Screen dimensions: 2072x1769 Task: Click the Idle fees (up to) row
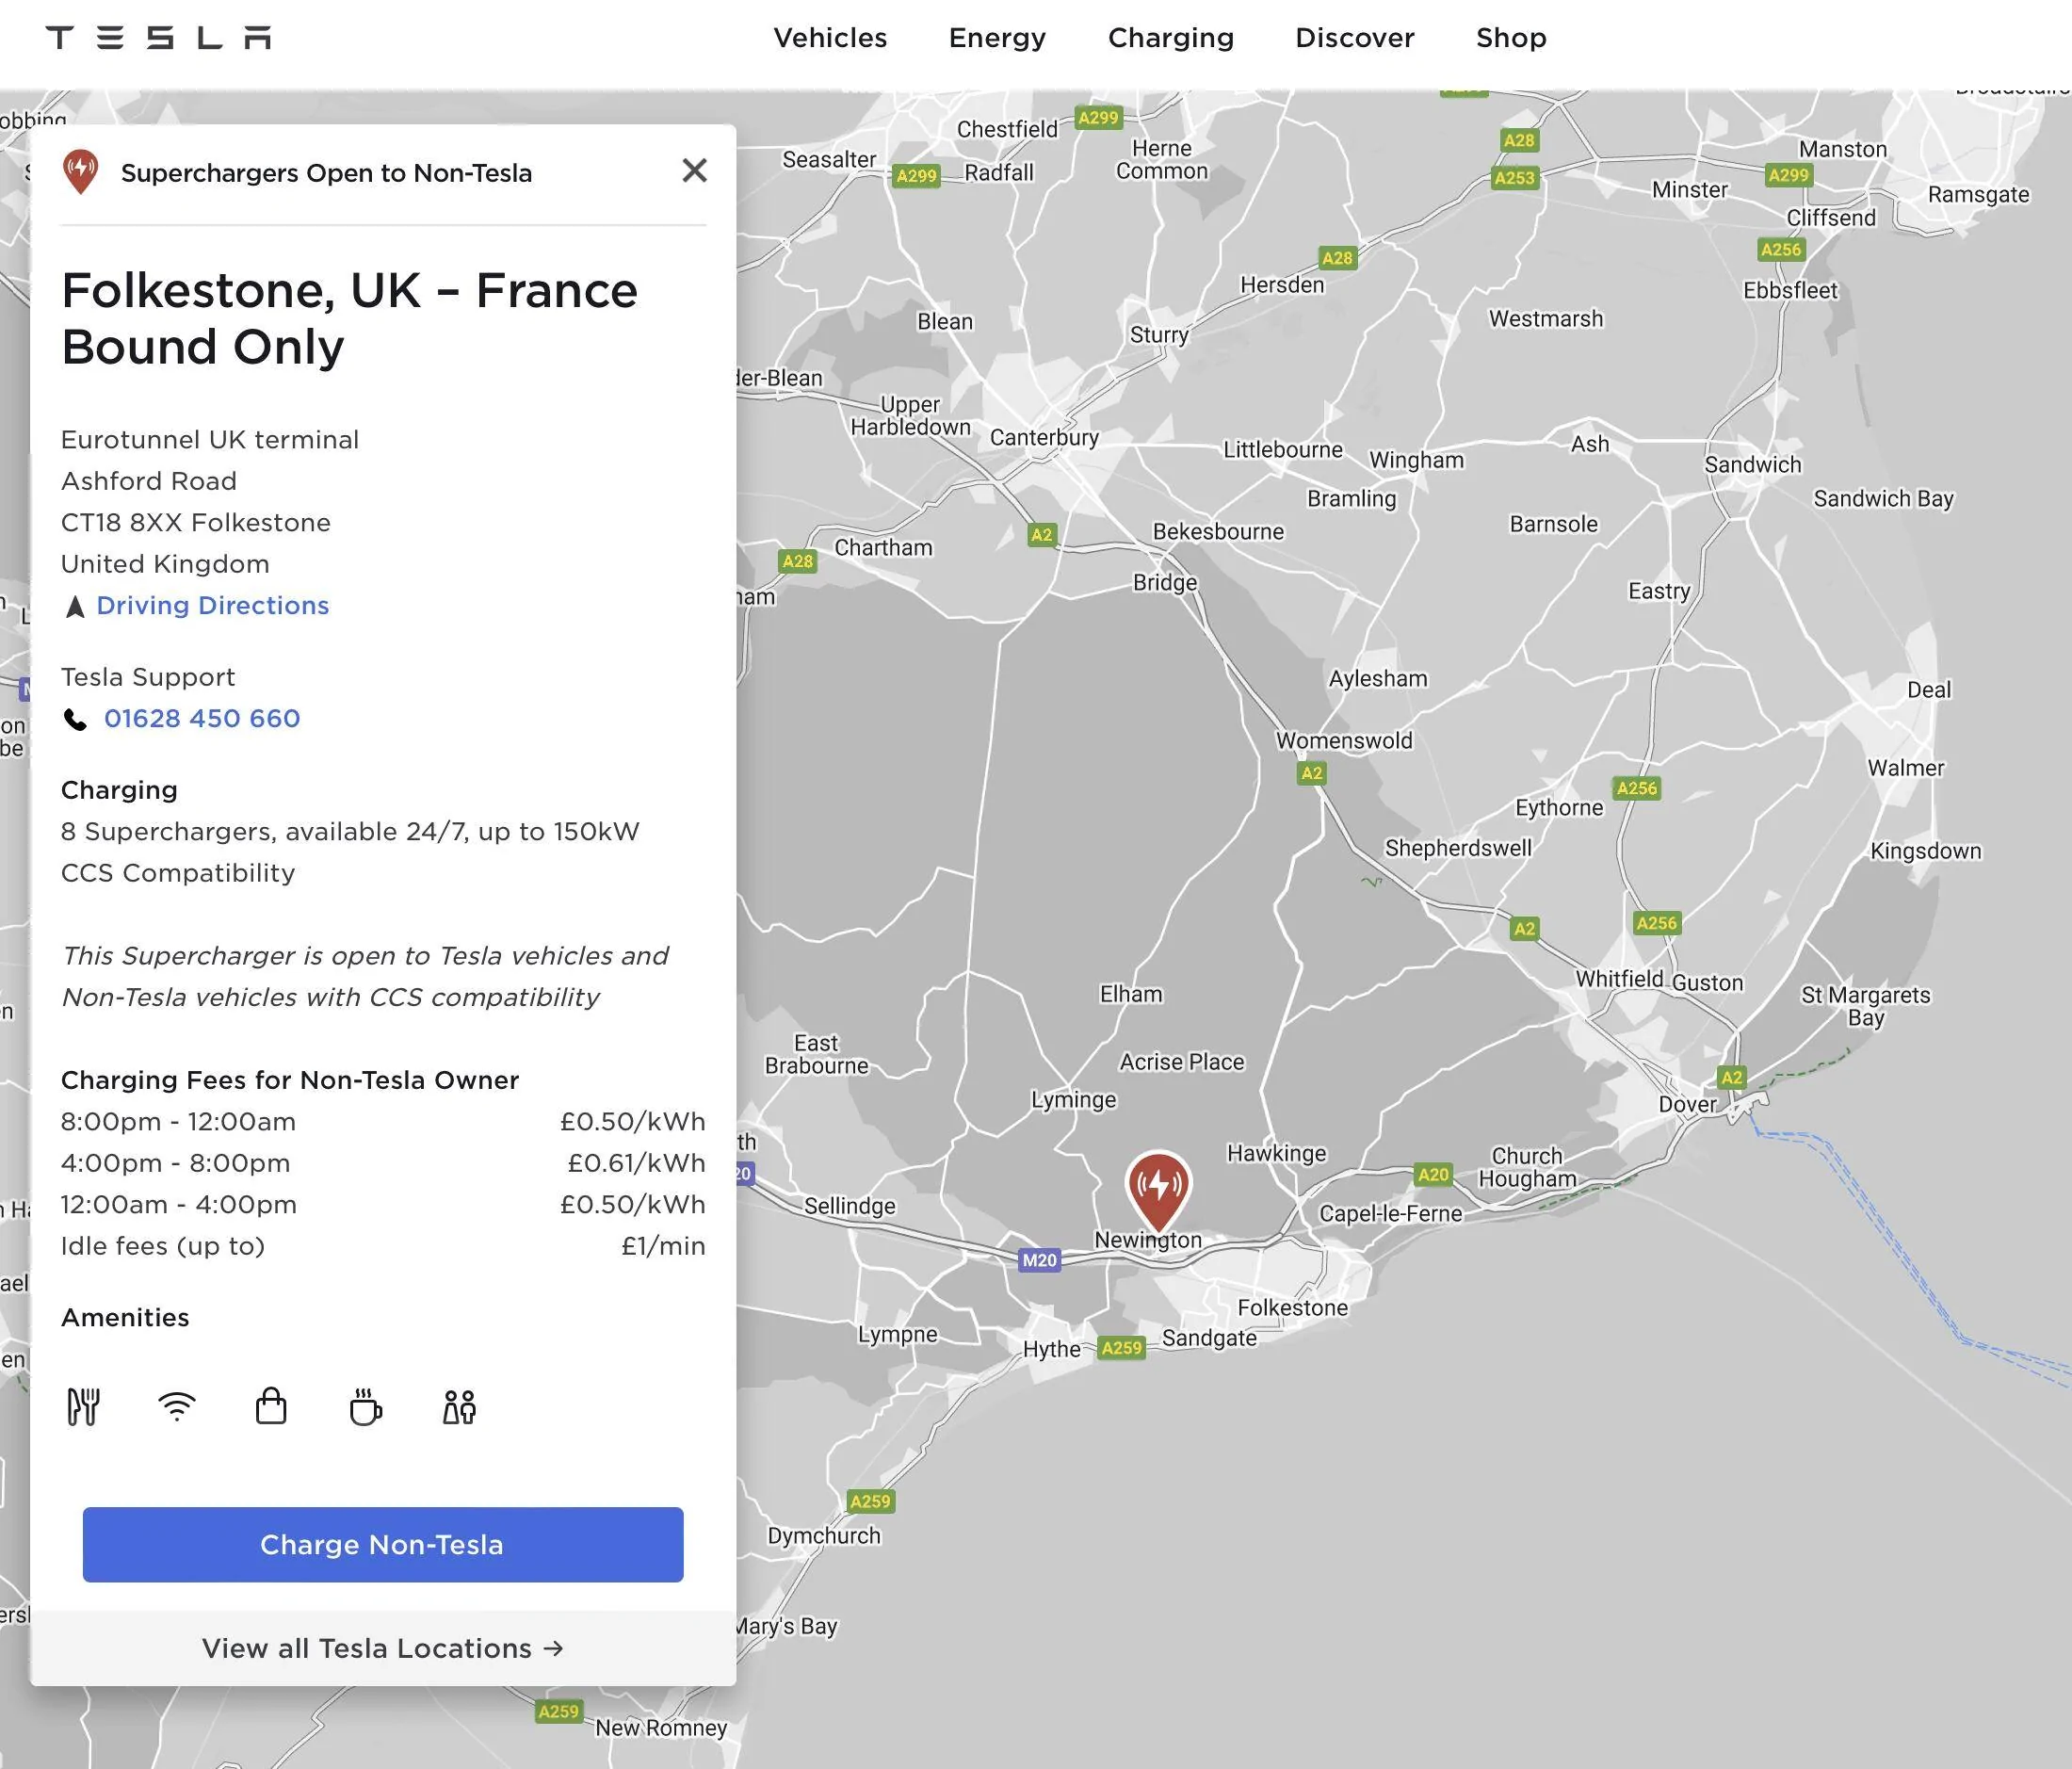tap(383, 1246)
